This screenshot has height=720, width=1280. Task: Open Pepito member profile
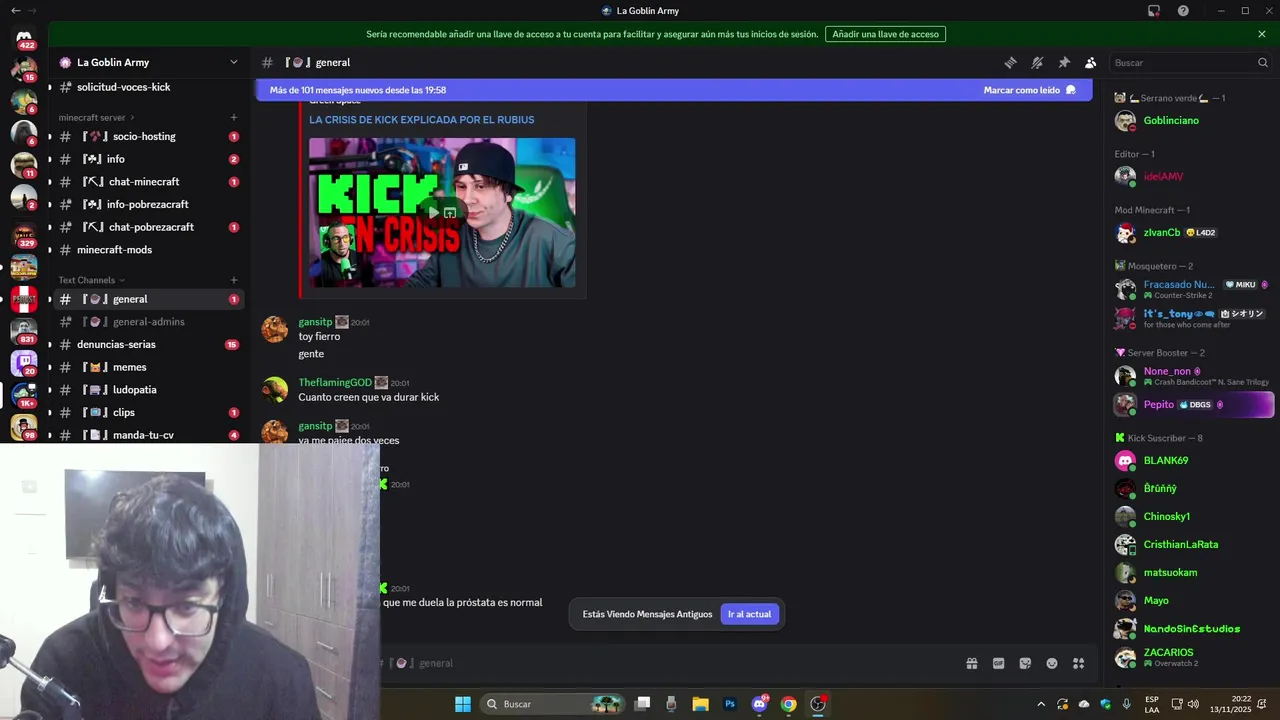pos(1192,405)
